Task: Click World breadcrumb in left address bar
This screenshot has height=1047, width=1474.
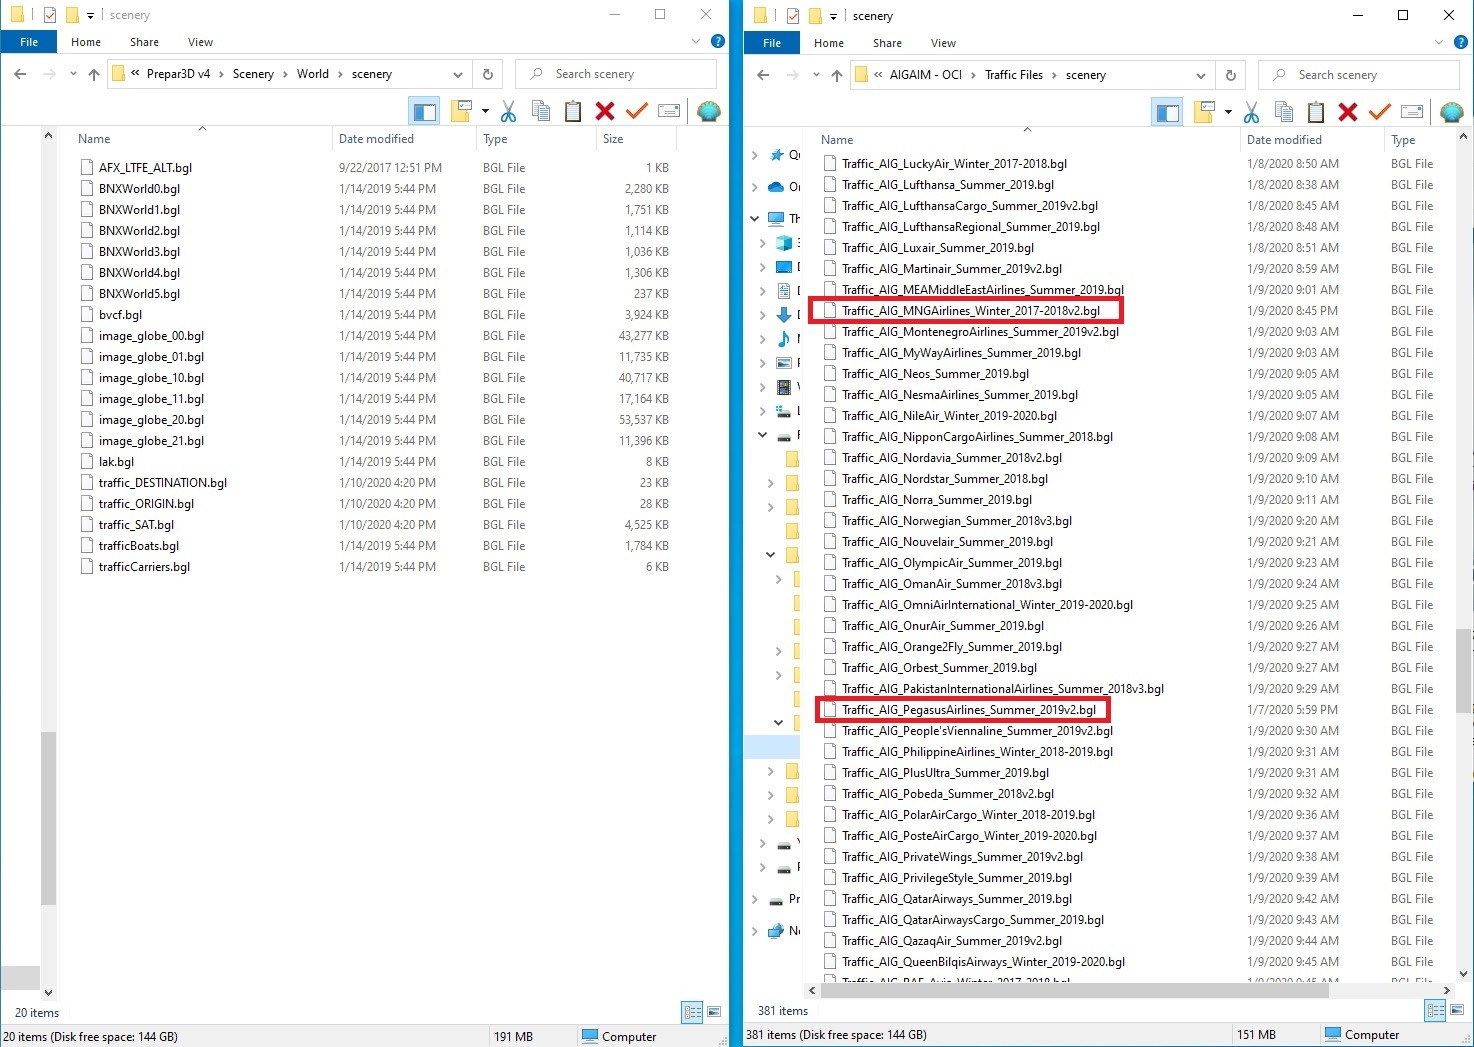Action: pyautogui.click(x=312, y=74)
